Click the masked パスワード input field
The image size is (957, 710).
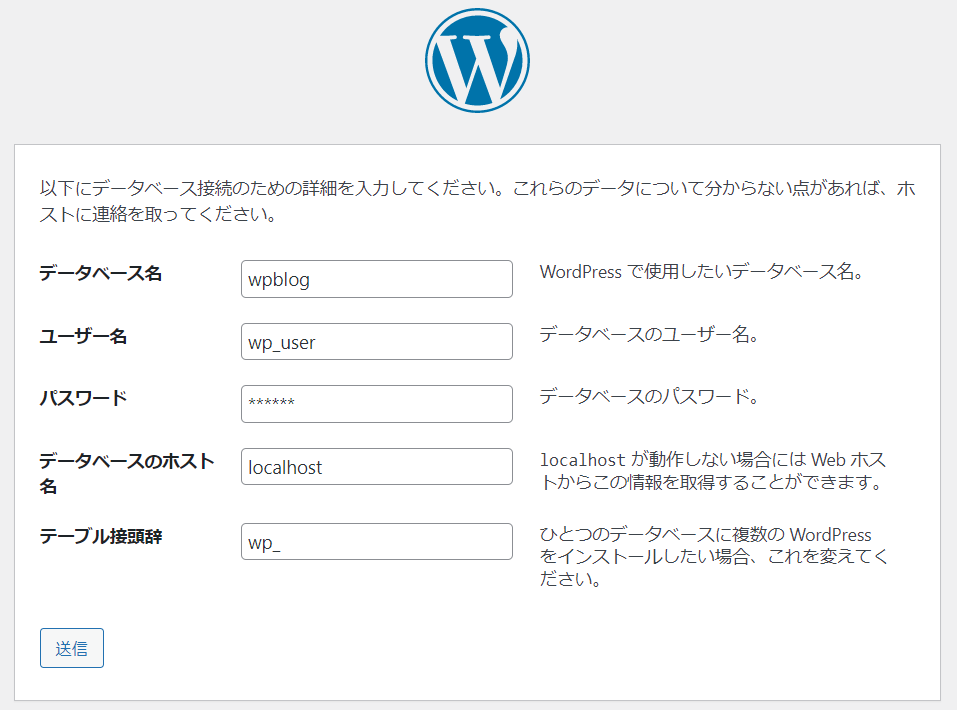(x=376, y=403)
